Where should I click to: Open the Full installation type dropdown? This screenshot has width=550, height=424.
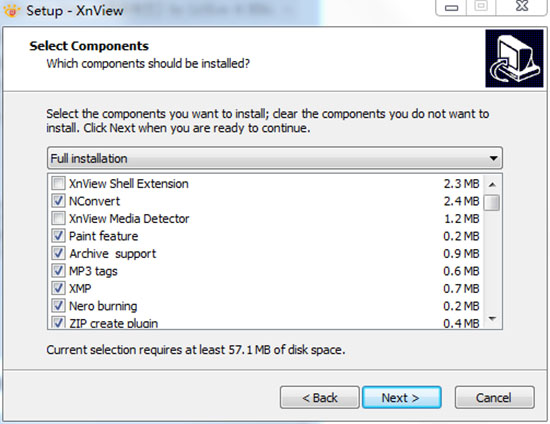click(275, 158)
